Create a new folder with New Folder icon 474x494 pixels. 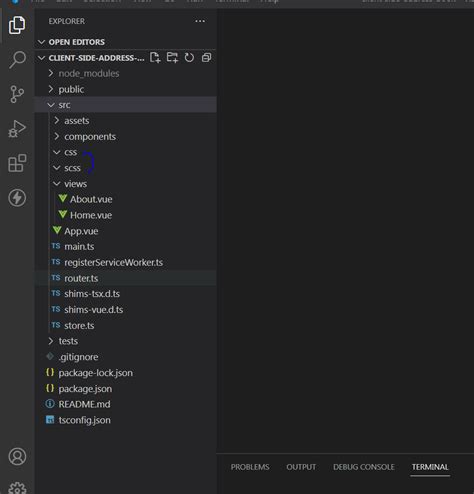172,58
